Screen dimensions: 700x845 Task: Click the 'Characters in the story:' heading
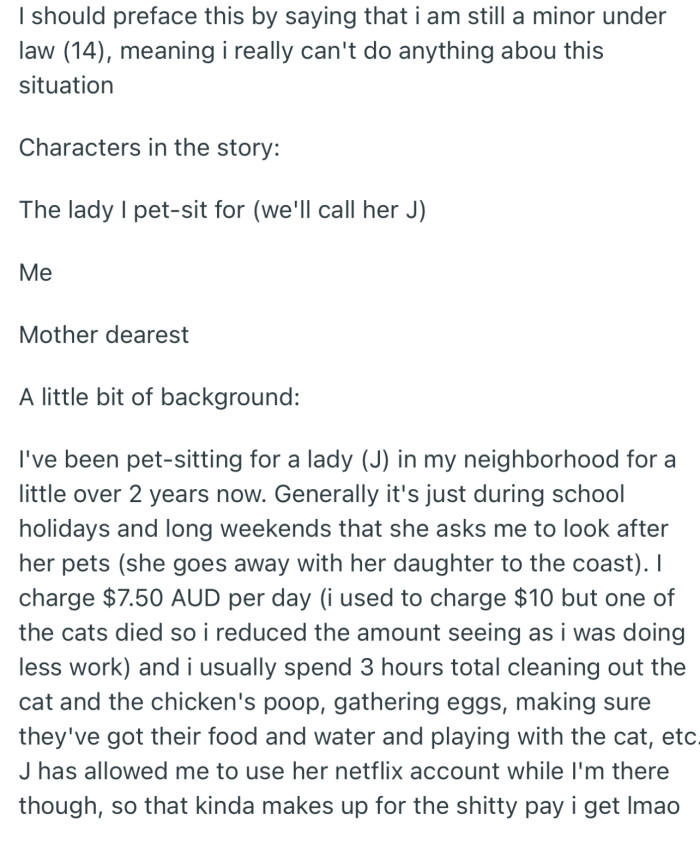(x=150, y=148)
